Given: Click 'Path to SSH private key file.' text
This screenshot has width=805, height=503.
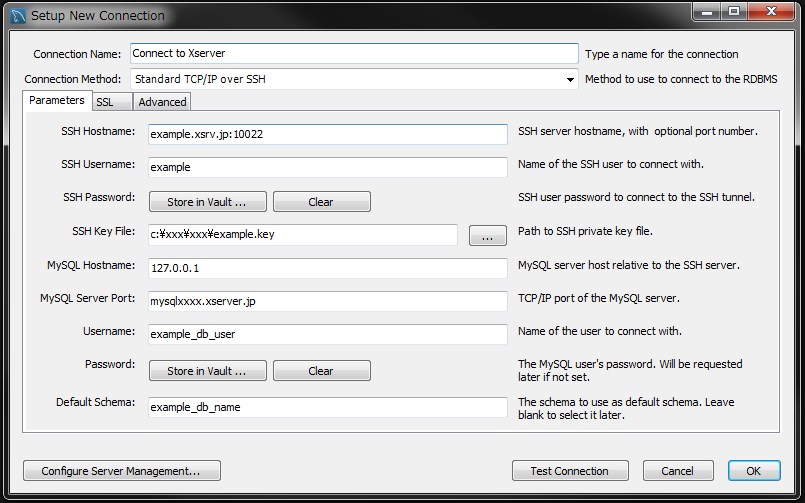Looking at the screenshot, I should 585,231.
